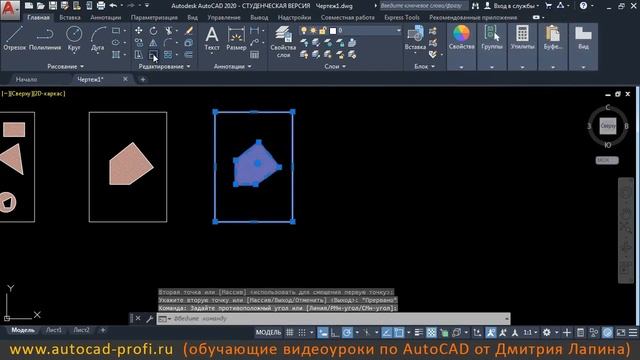Open the annotation scale 1:1 dropdown
This screenshot has height=360, width=640.
click(x=530, y=333)
